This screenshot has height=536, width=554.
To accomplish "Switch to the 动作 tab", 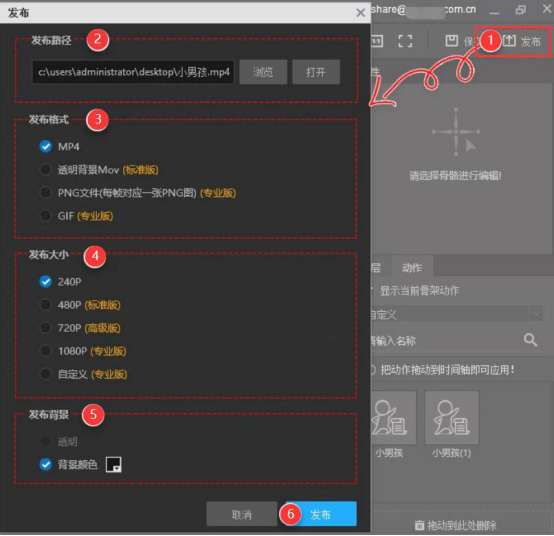I will click(x=412, y=268).
